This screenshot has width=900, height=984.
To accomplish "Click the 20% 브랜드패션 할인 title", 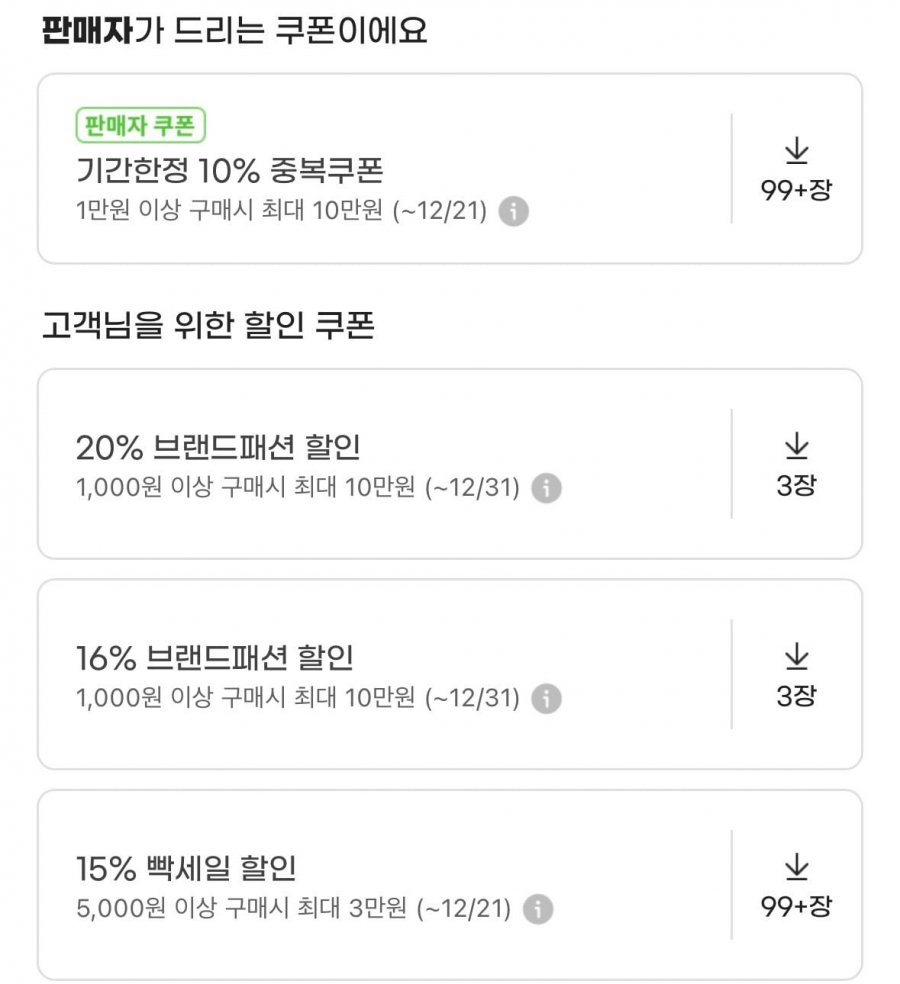I will pyautogui.click(x=217, y=447).
